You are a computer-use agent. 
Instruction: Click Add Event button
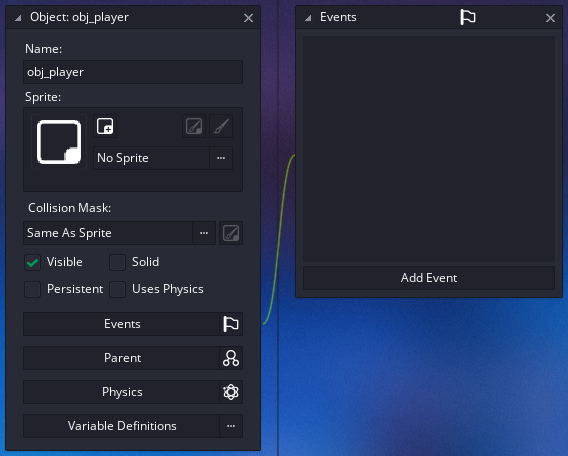click(429, 278)
